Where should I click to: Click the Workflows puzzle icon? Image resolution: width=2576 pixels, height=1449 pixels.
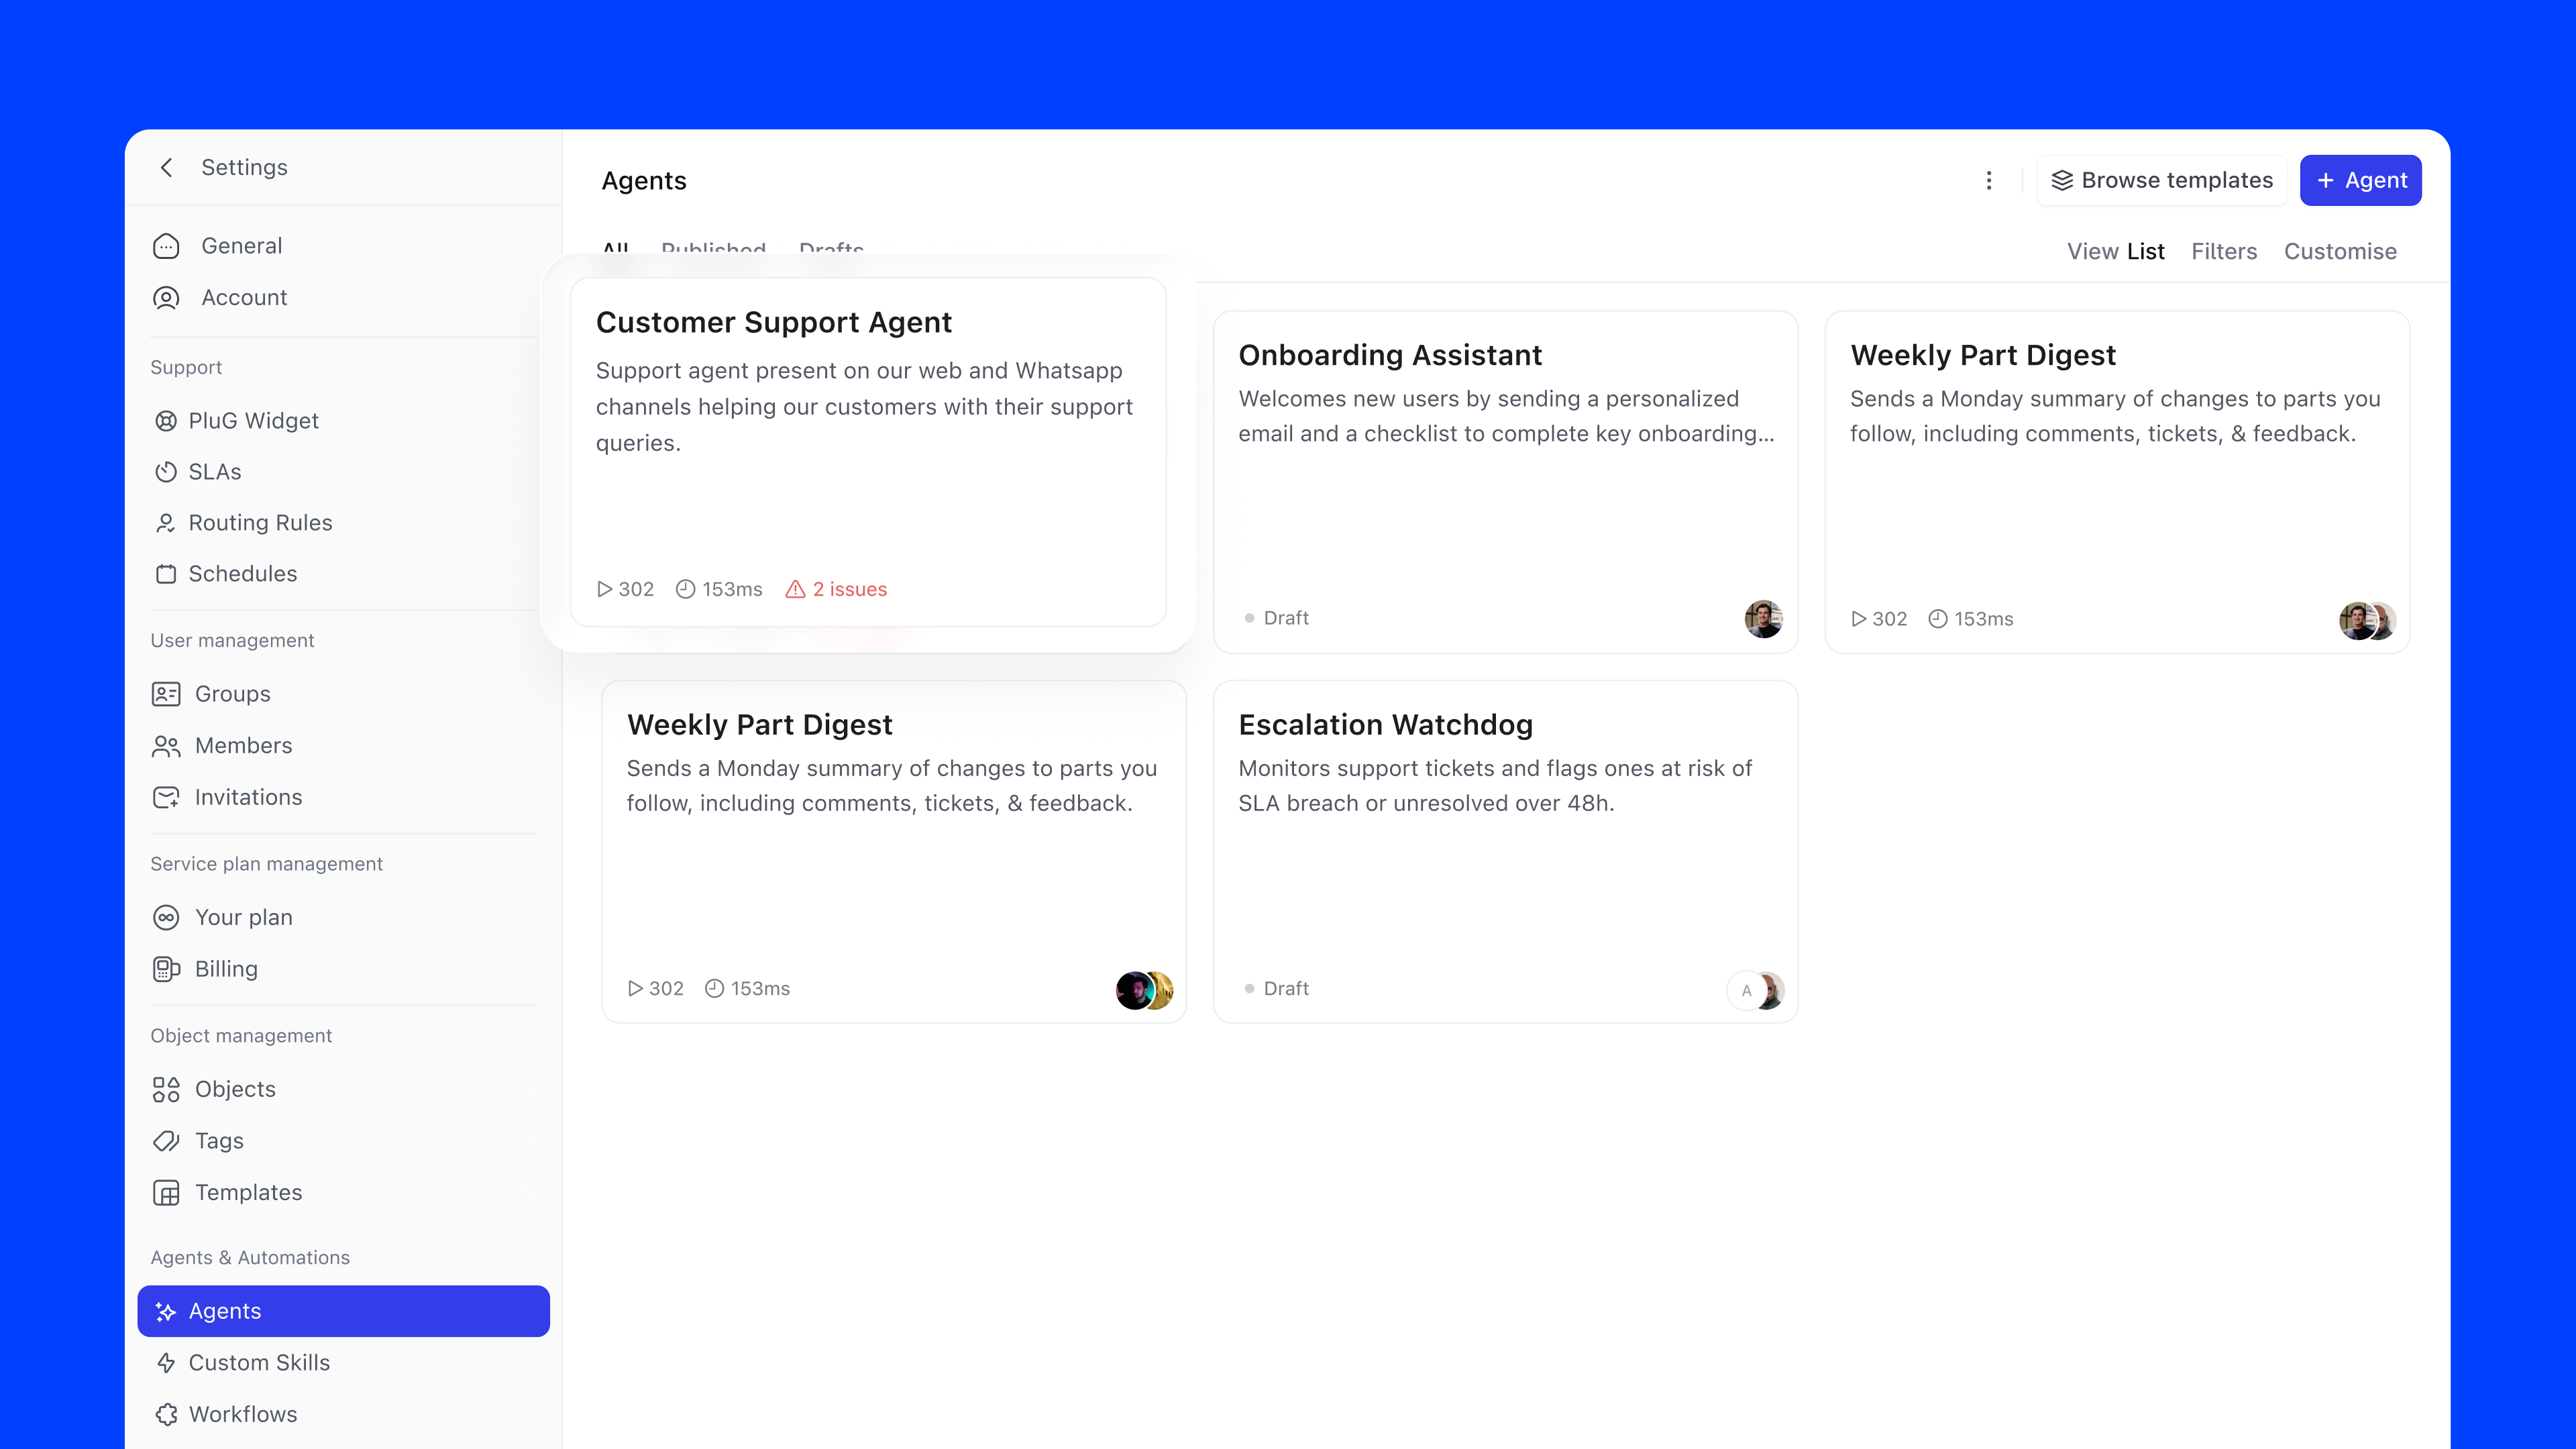[166, 1414]
